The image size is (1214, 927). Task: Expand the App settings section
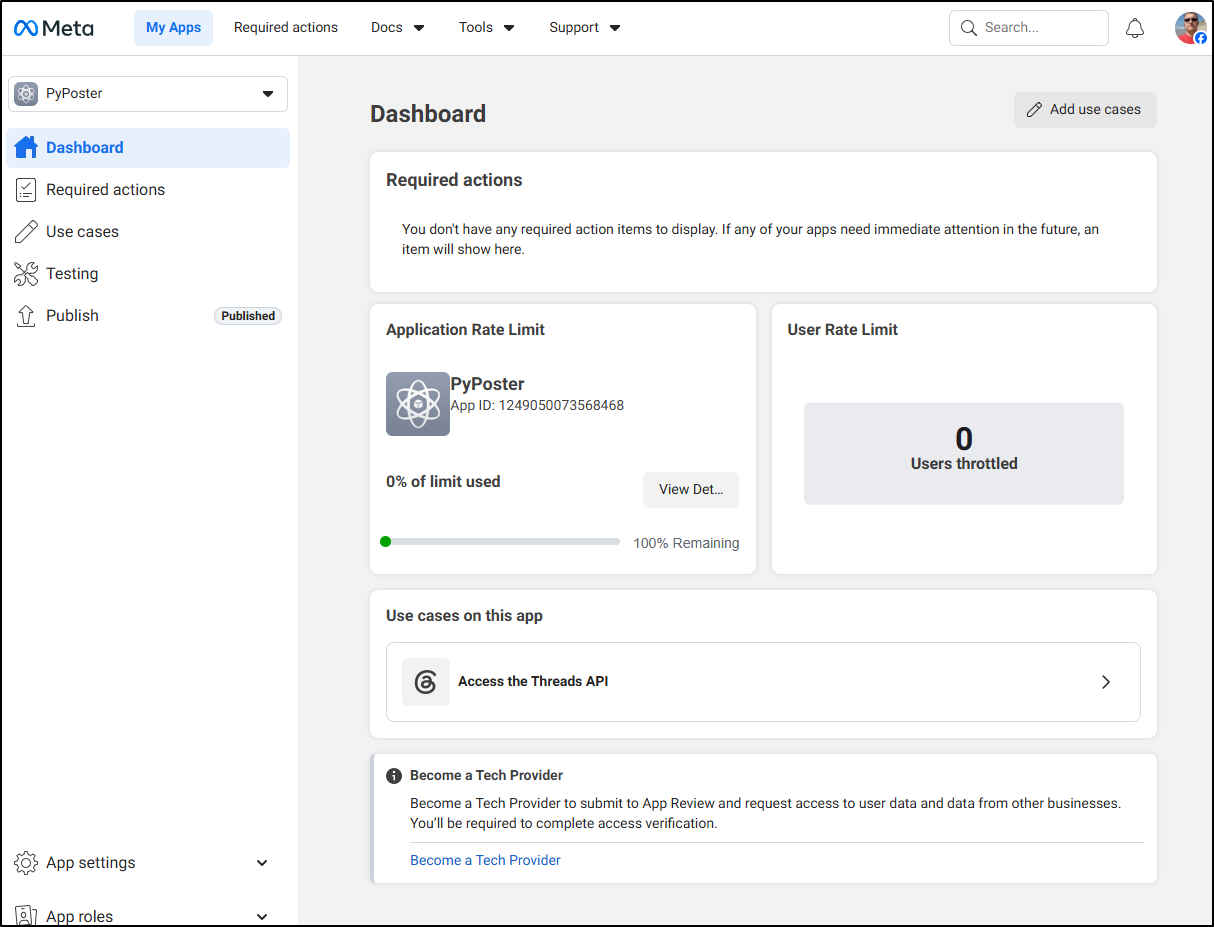tap(262, 863)
